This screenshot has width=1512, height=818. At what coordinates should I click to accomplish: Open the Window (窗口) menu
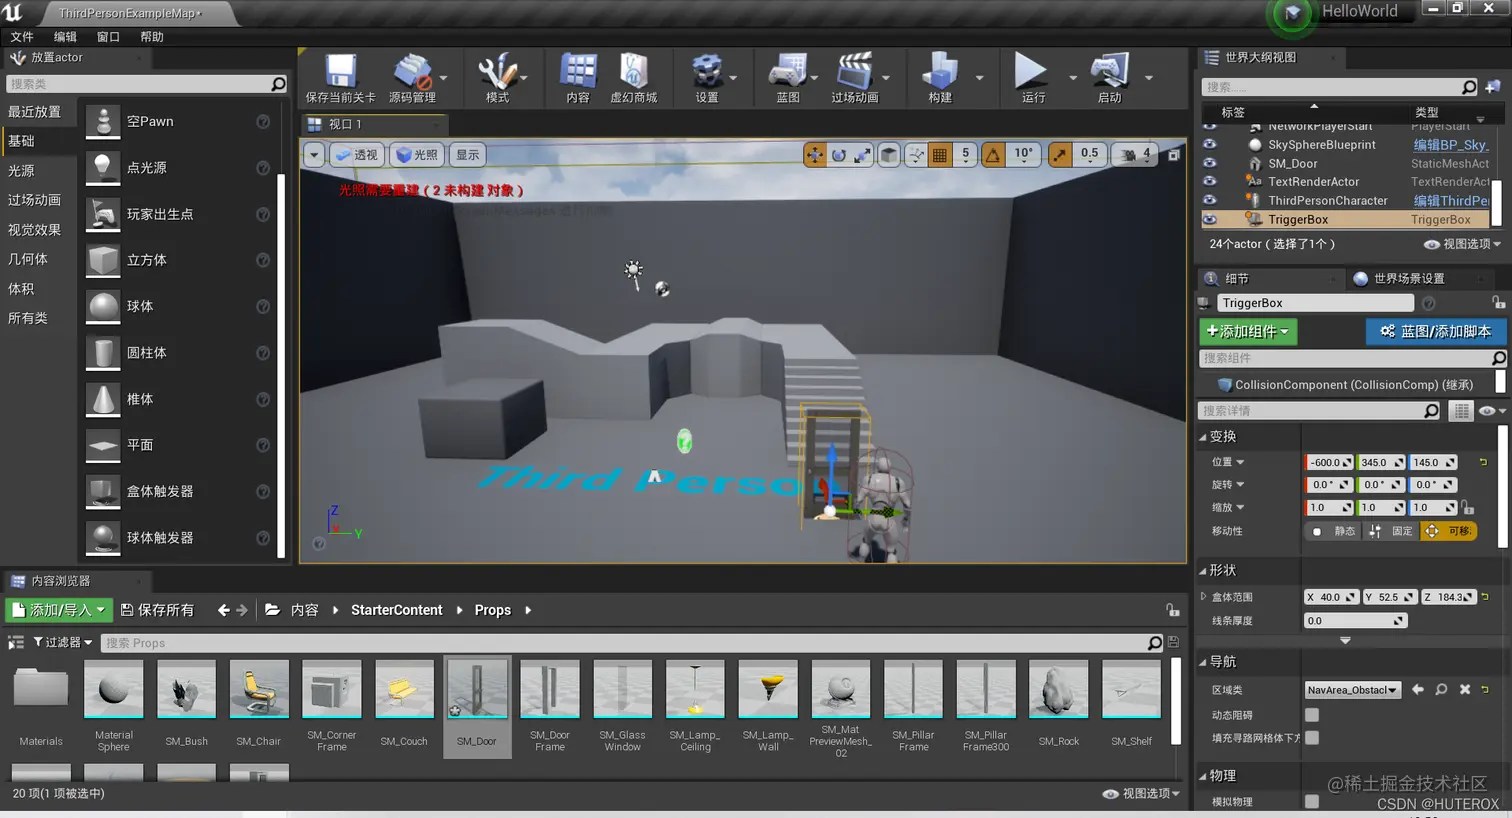(x=108, y=37)
